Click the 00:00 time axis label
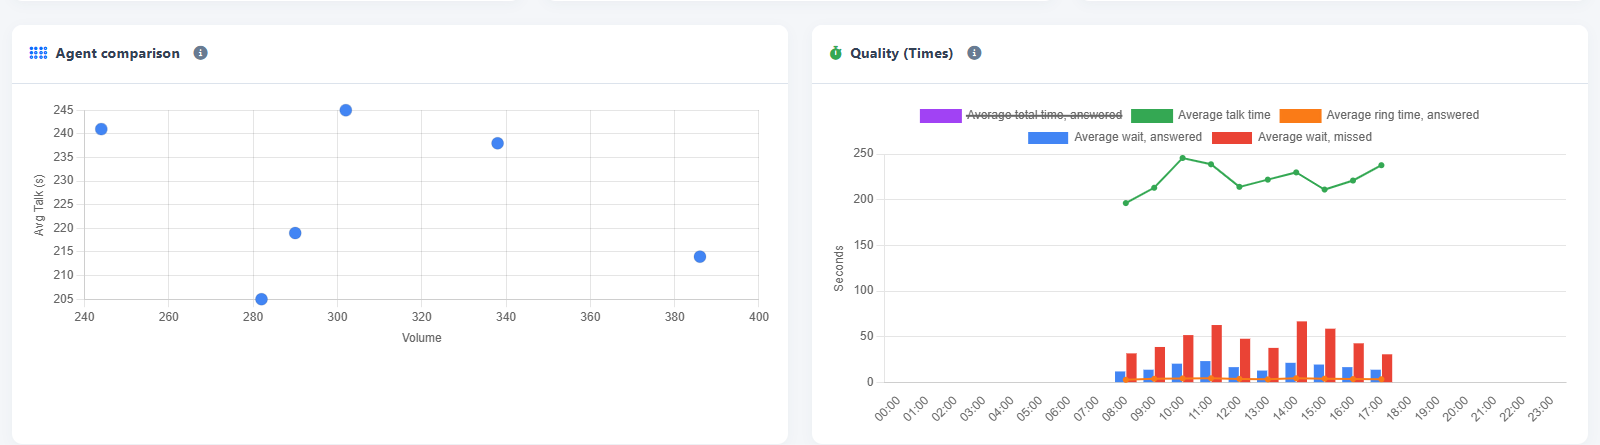Viewport: 1600px width, 445px height. point(887,409)
